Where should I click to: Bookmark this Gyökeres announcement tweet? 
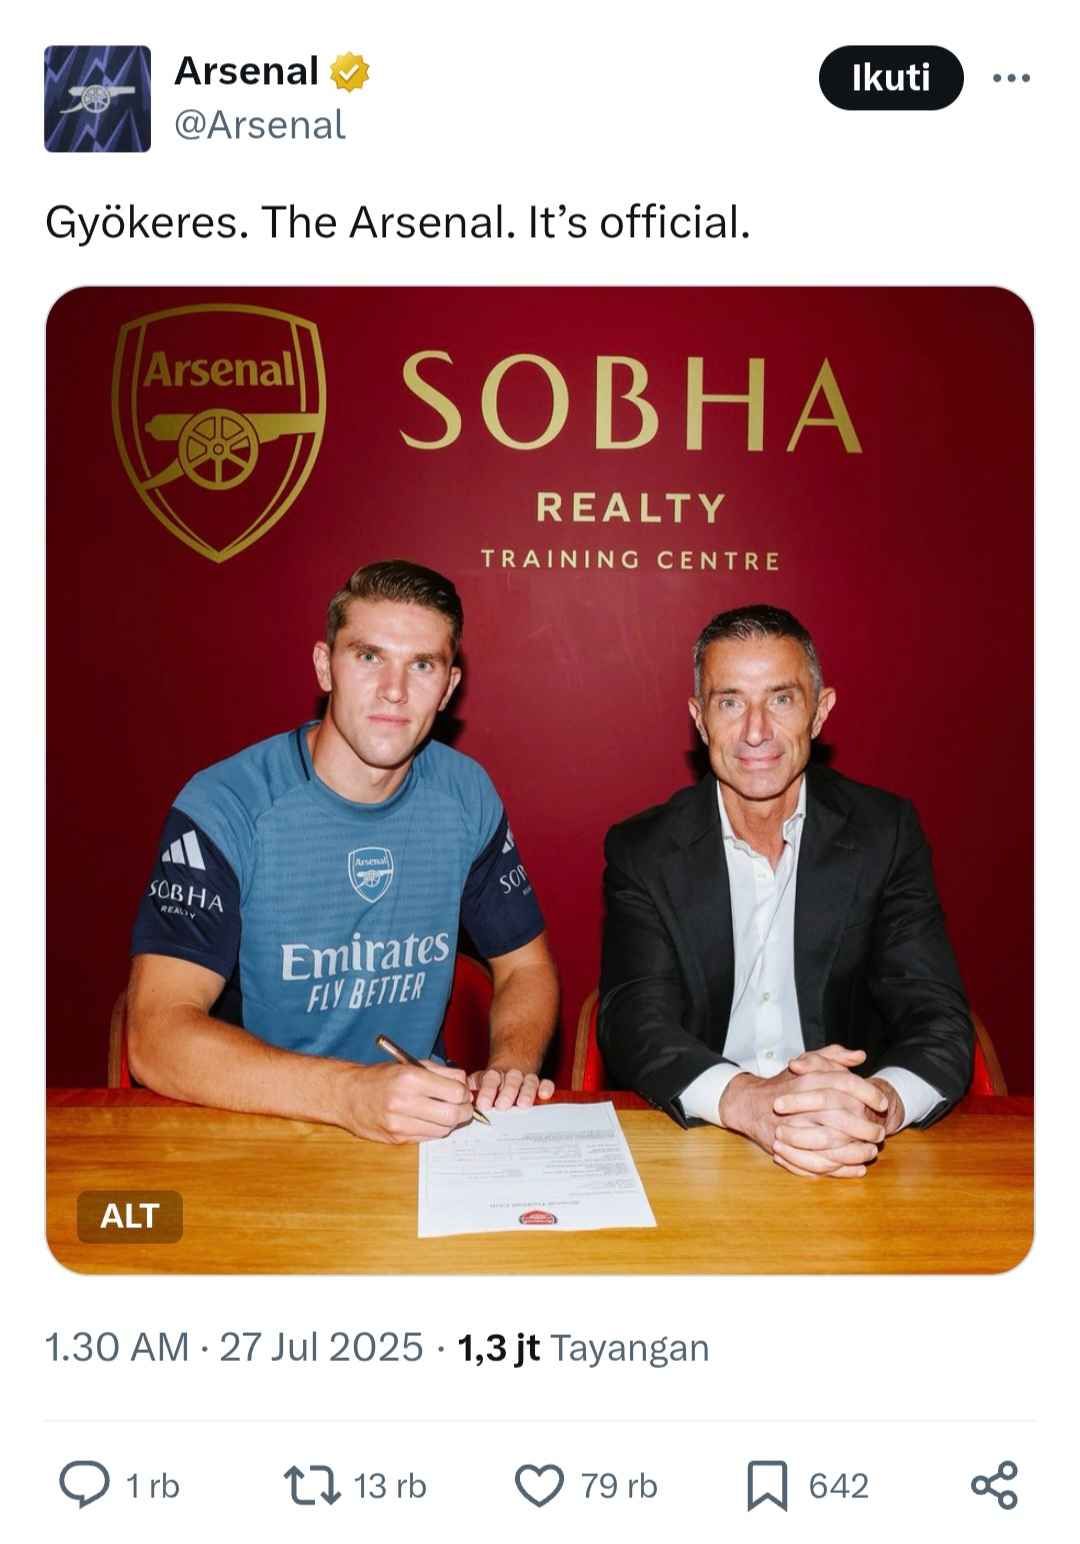click(767, 1485)
